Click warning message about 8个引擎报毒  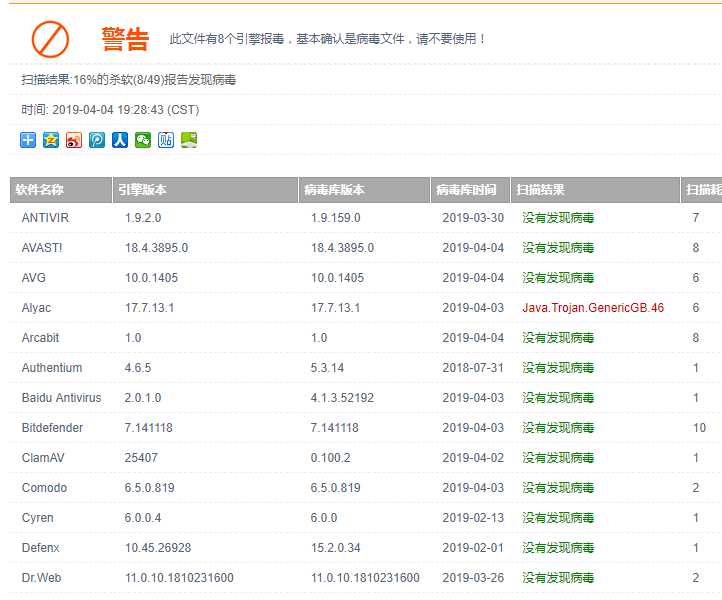click(327, 39)
